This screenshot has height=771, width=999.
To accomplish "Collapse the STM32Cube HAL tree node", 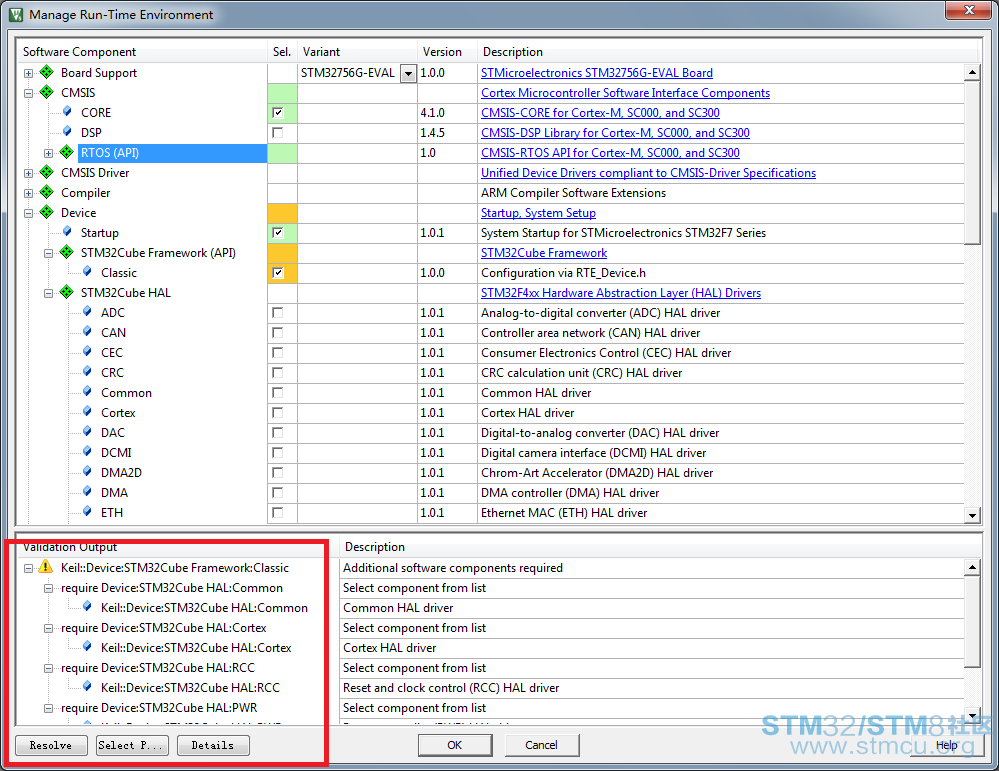I will (x=48, y=293).
